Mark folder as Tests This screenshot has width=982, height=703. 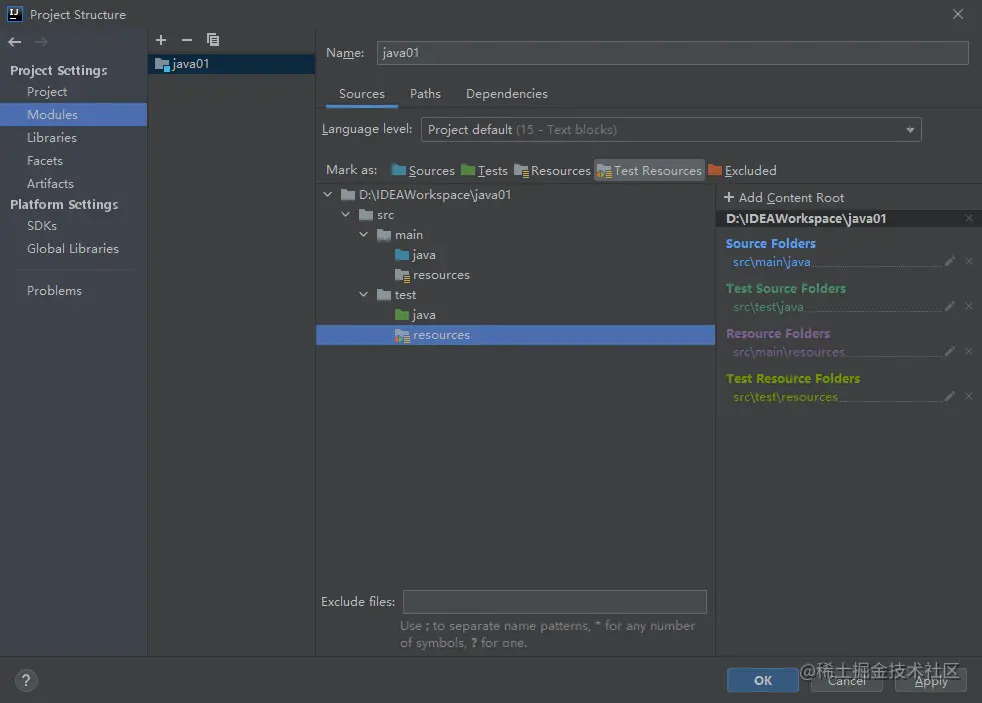[484, 170]
